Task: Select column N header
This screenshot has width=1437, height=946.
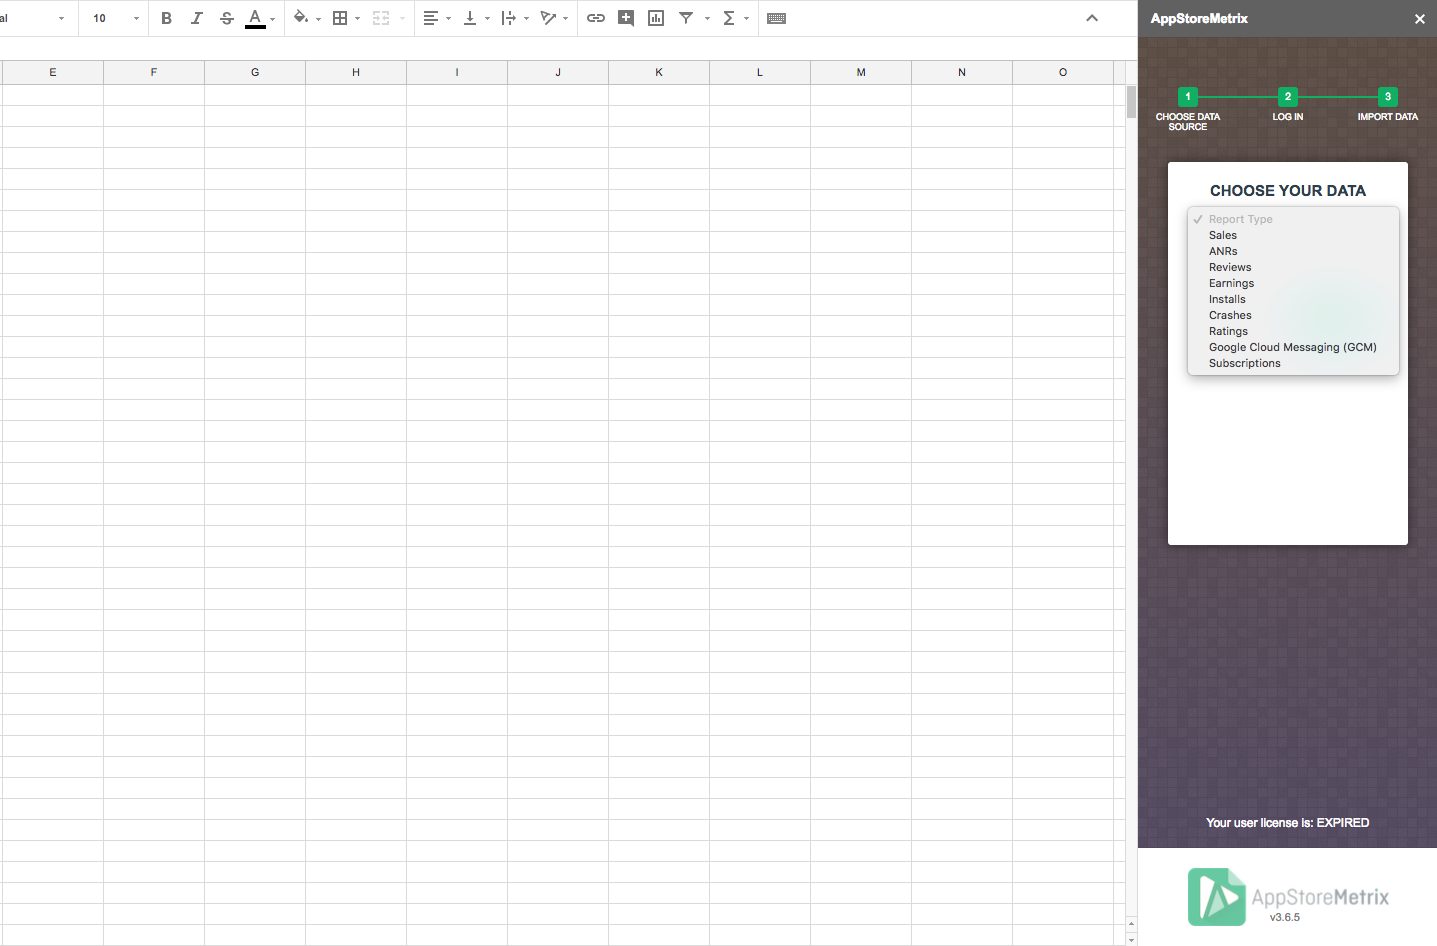Action: point(962,72)
